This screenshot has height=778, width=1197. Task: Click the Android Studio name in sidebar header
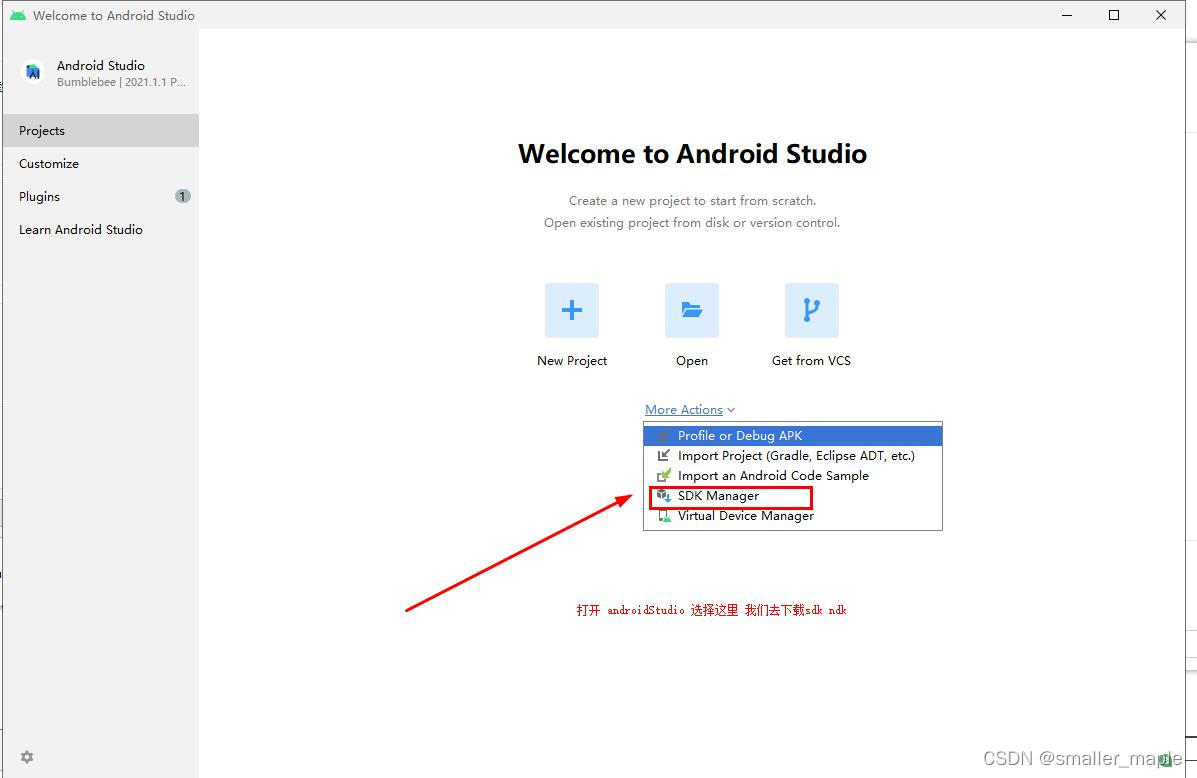tap(101, 66)
